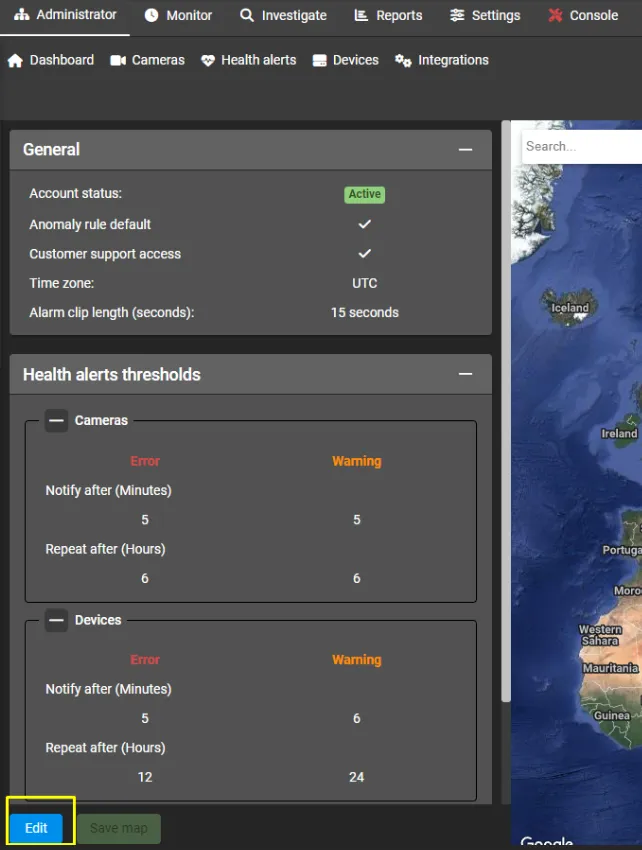Click the Save map button

pyautogui.click(x=119, y=828)
